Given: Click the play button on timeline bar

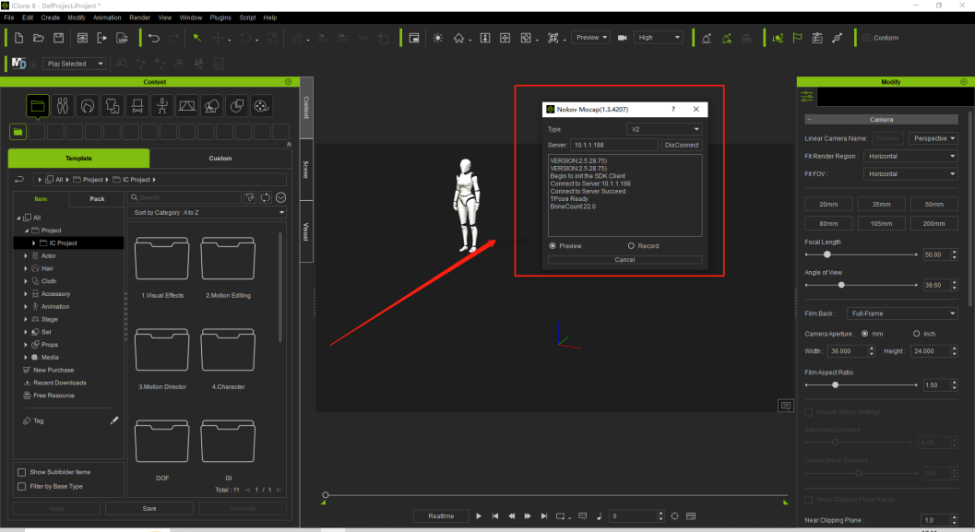Looking at the screenshot, I should (x=479, y=516).
